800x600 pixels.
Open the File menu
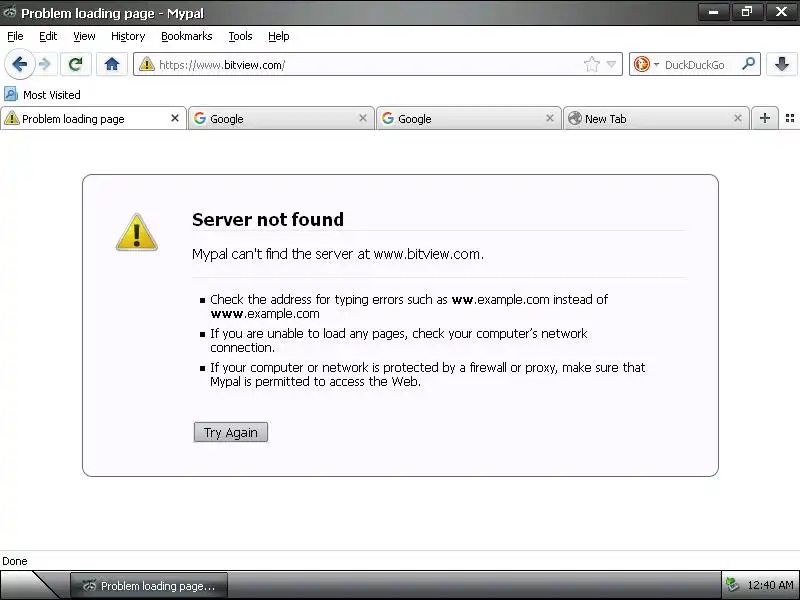[x=15, y=36]
